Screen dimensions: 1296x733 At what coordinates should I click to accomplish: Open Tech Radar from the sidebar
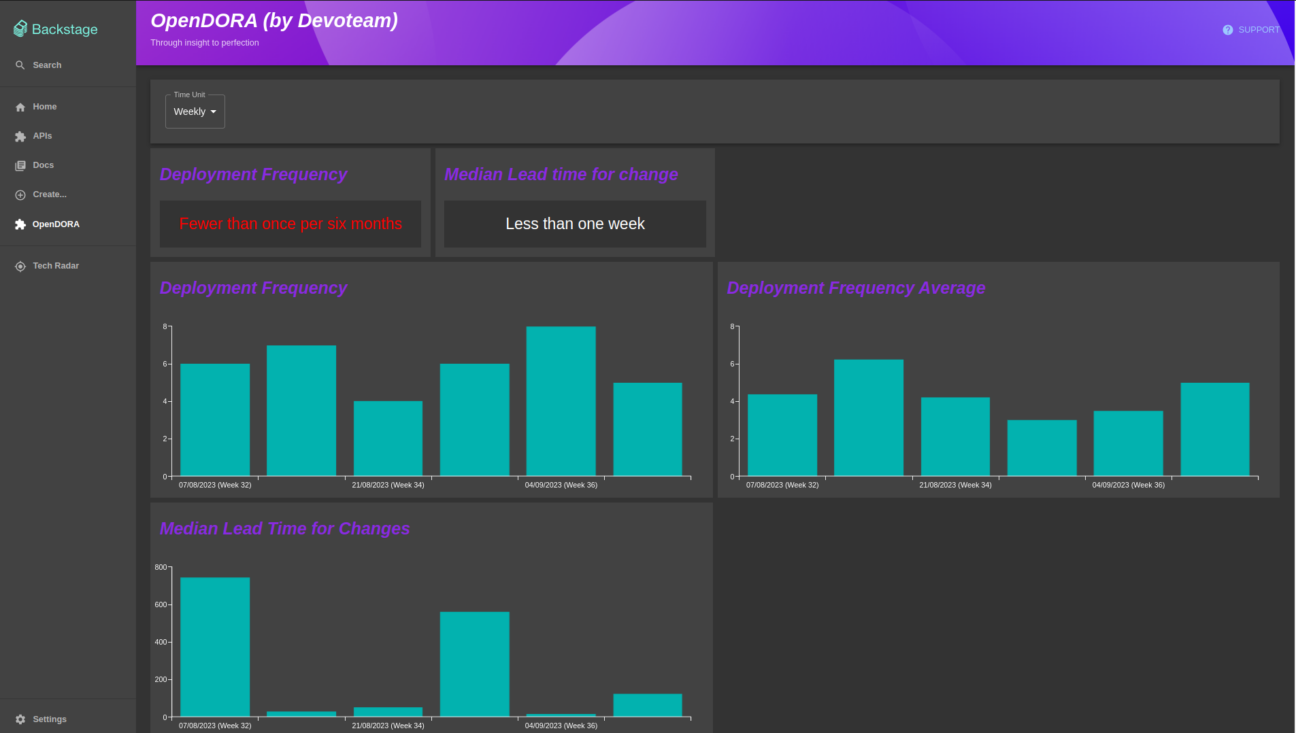coord(68,266)
